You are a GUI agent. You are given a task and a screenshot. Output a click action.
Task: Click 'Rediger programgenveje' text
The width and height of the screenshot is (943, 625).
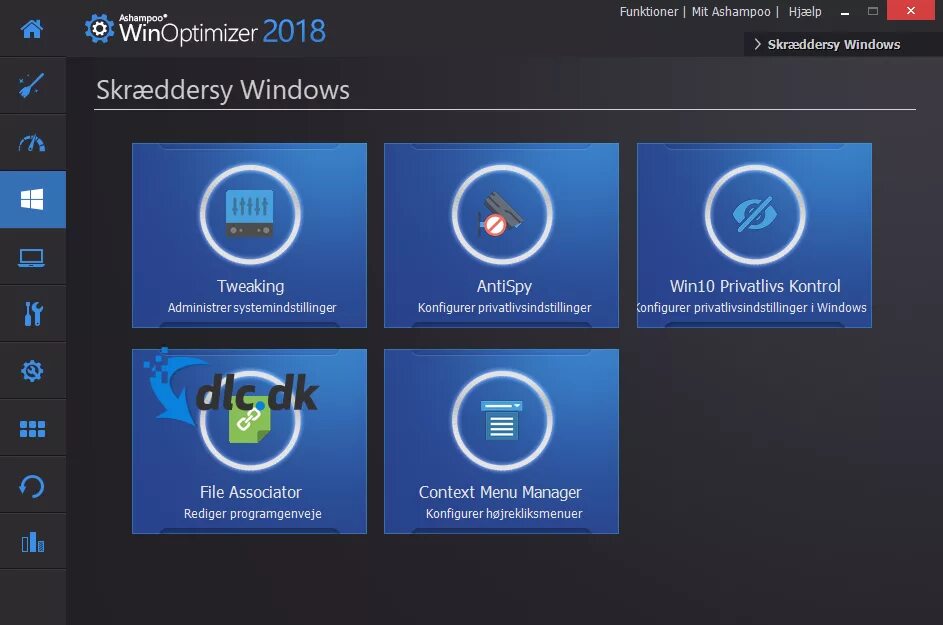(x=253, y=514)
